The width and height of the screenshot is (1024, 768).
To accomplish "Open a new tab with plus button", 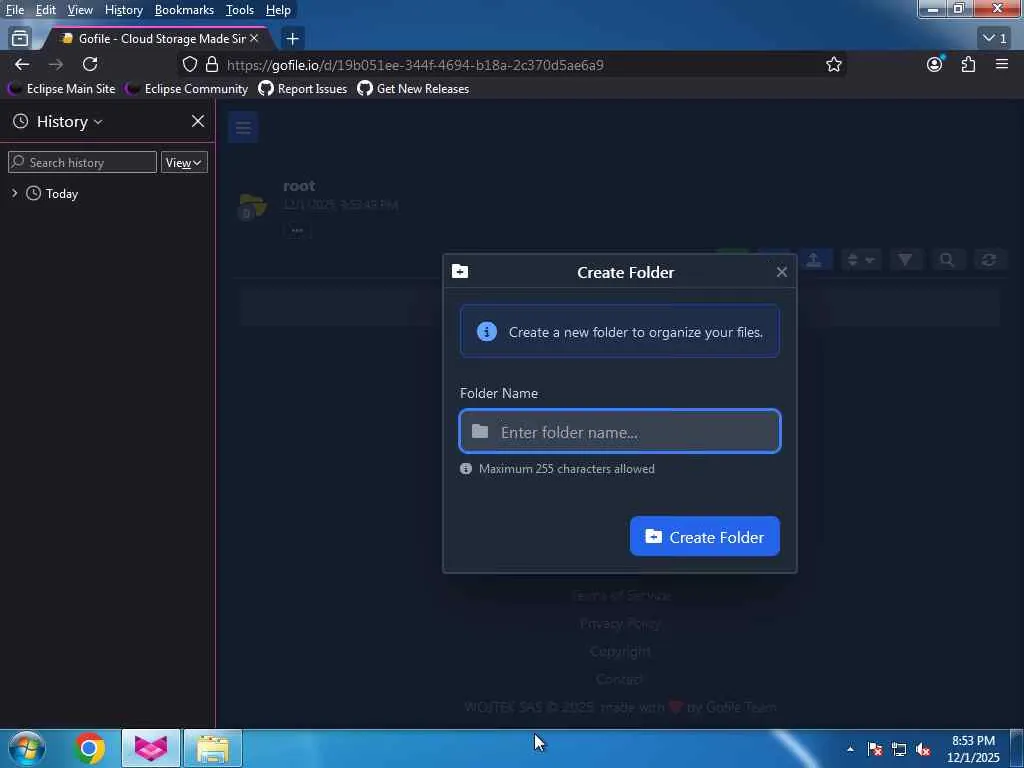I will click(x=293, y=39).
